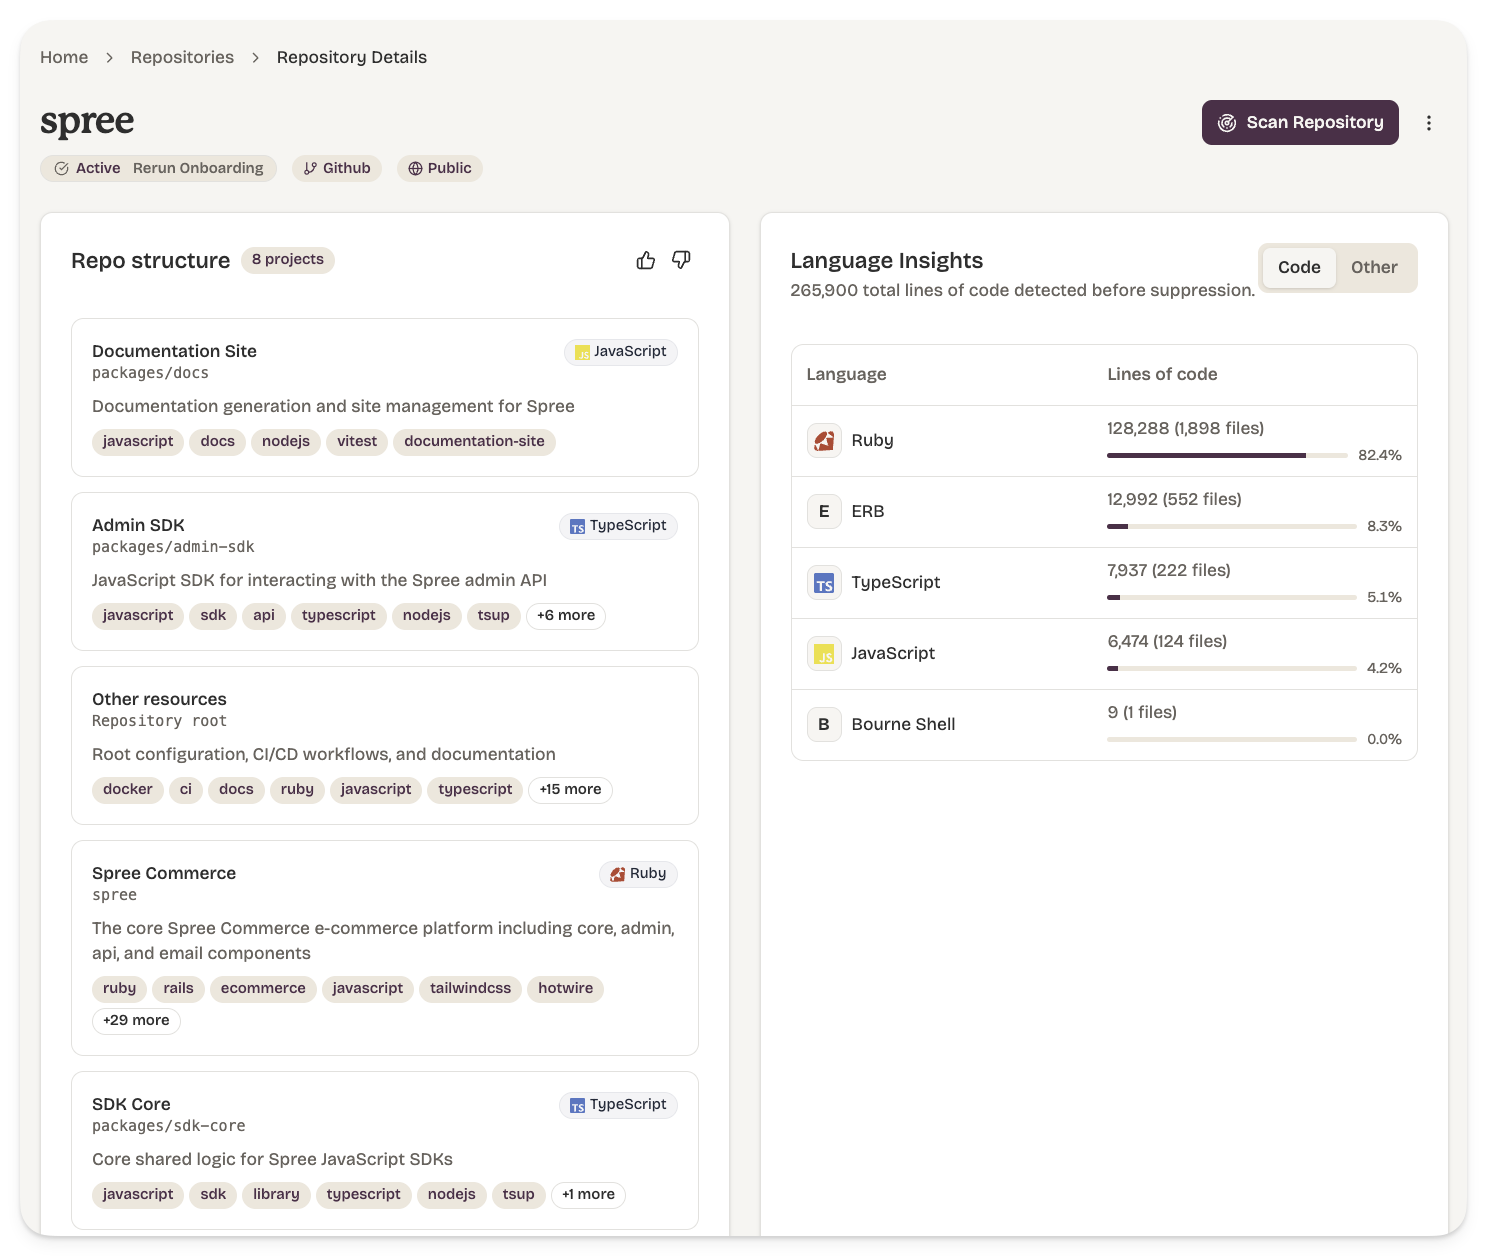Screen dimensions: 1487x1256
Task: Switch to the Code tab
Action: pyautogui.click(x=1299, y=268)
